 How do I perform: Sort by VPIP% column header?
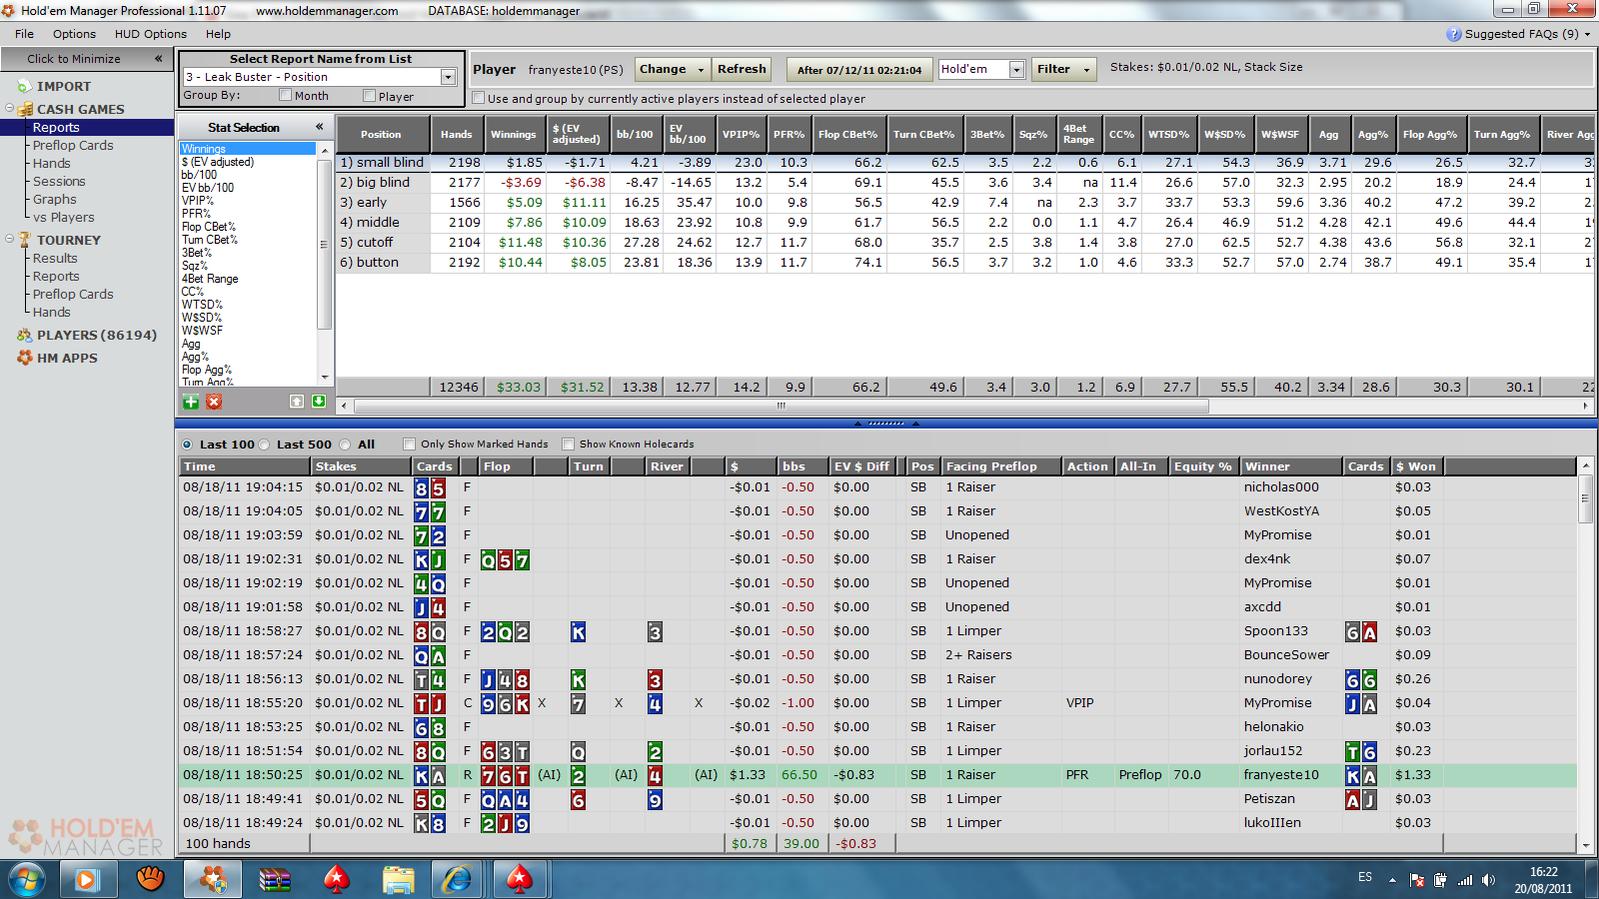pyautogui.click(x=740, y=134)
